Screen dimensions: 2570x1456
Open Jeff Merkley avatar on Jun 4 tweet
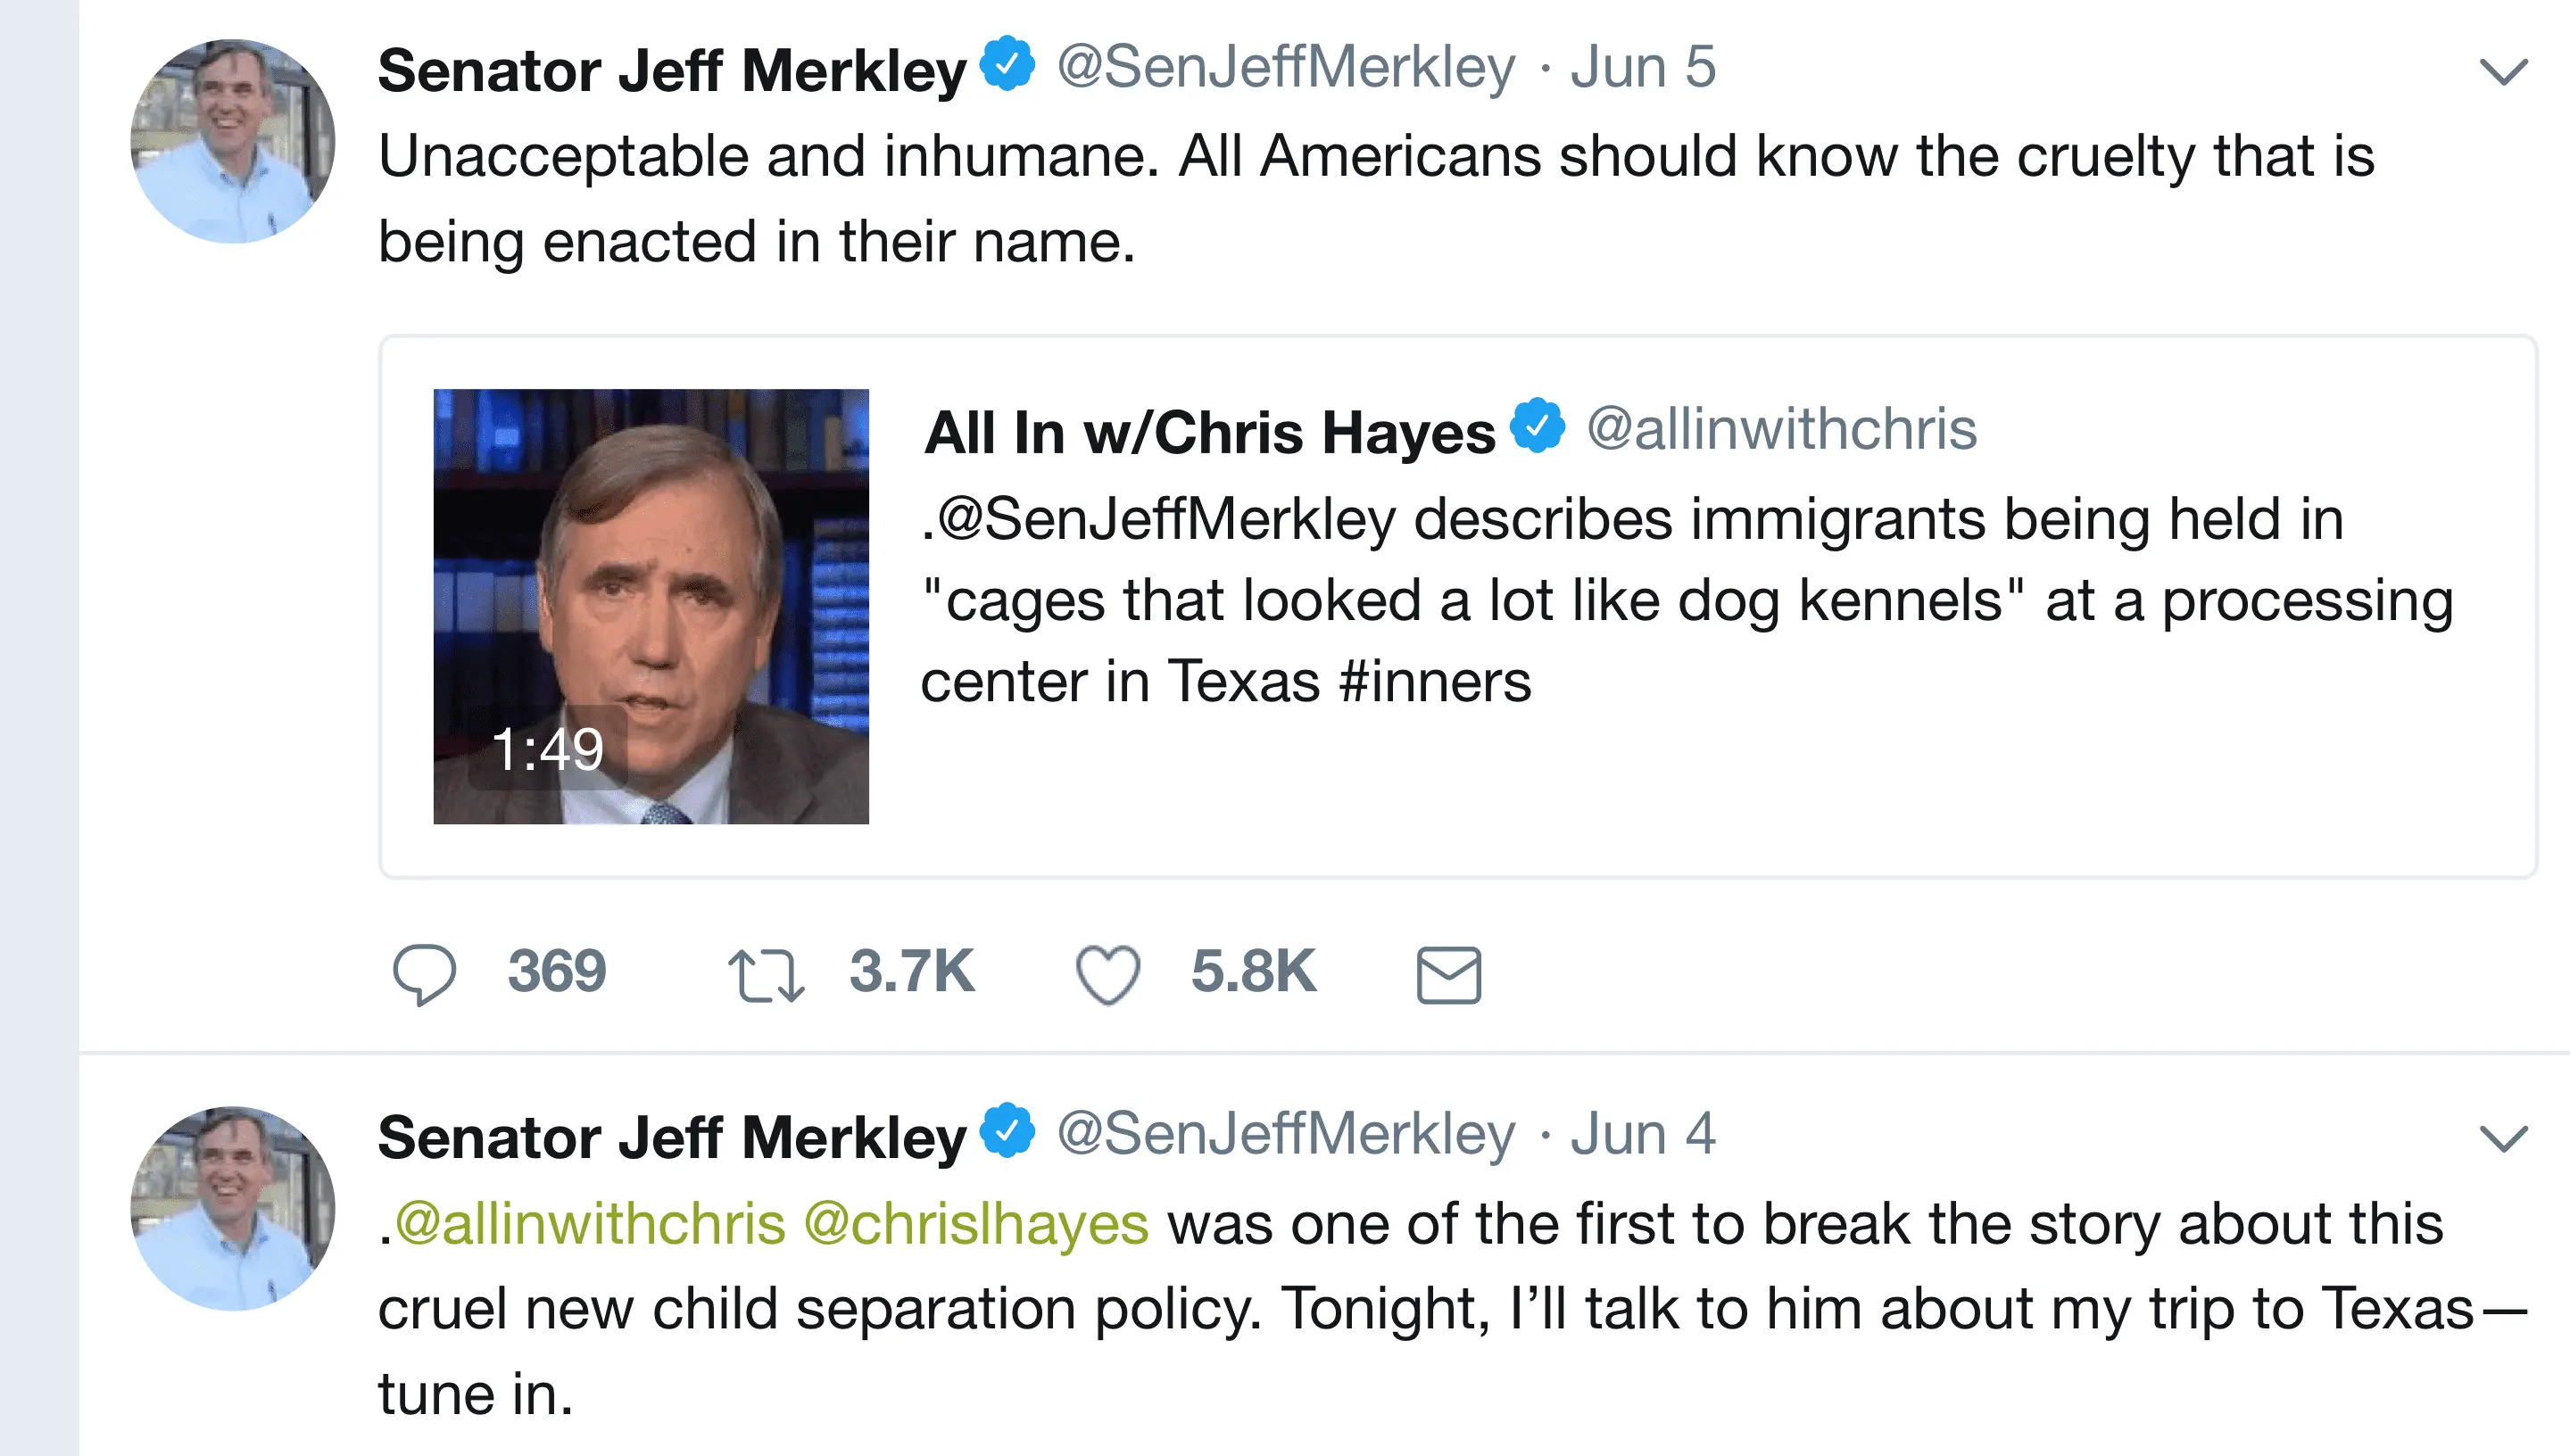tap(232, 1208)
